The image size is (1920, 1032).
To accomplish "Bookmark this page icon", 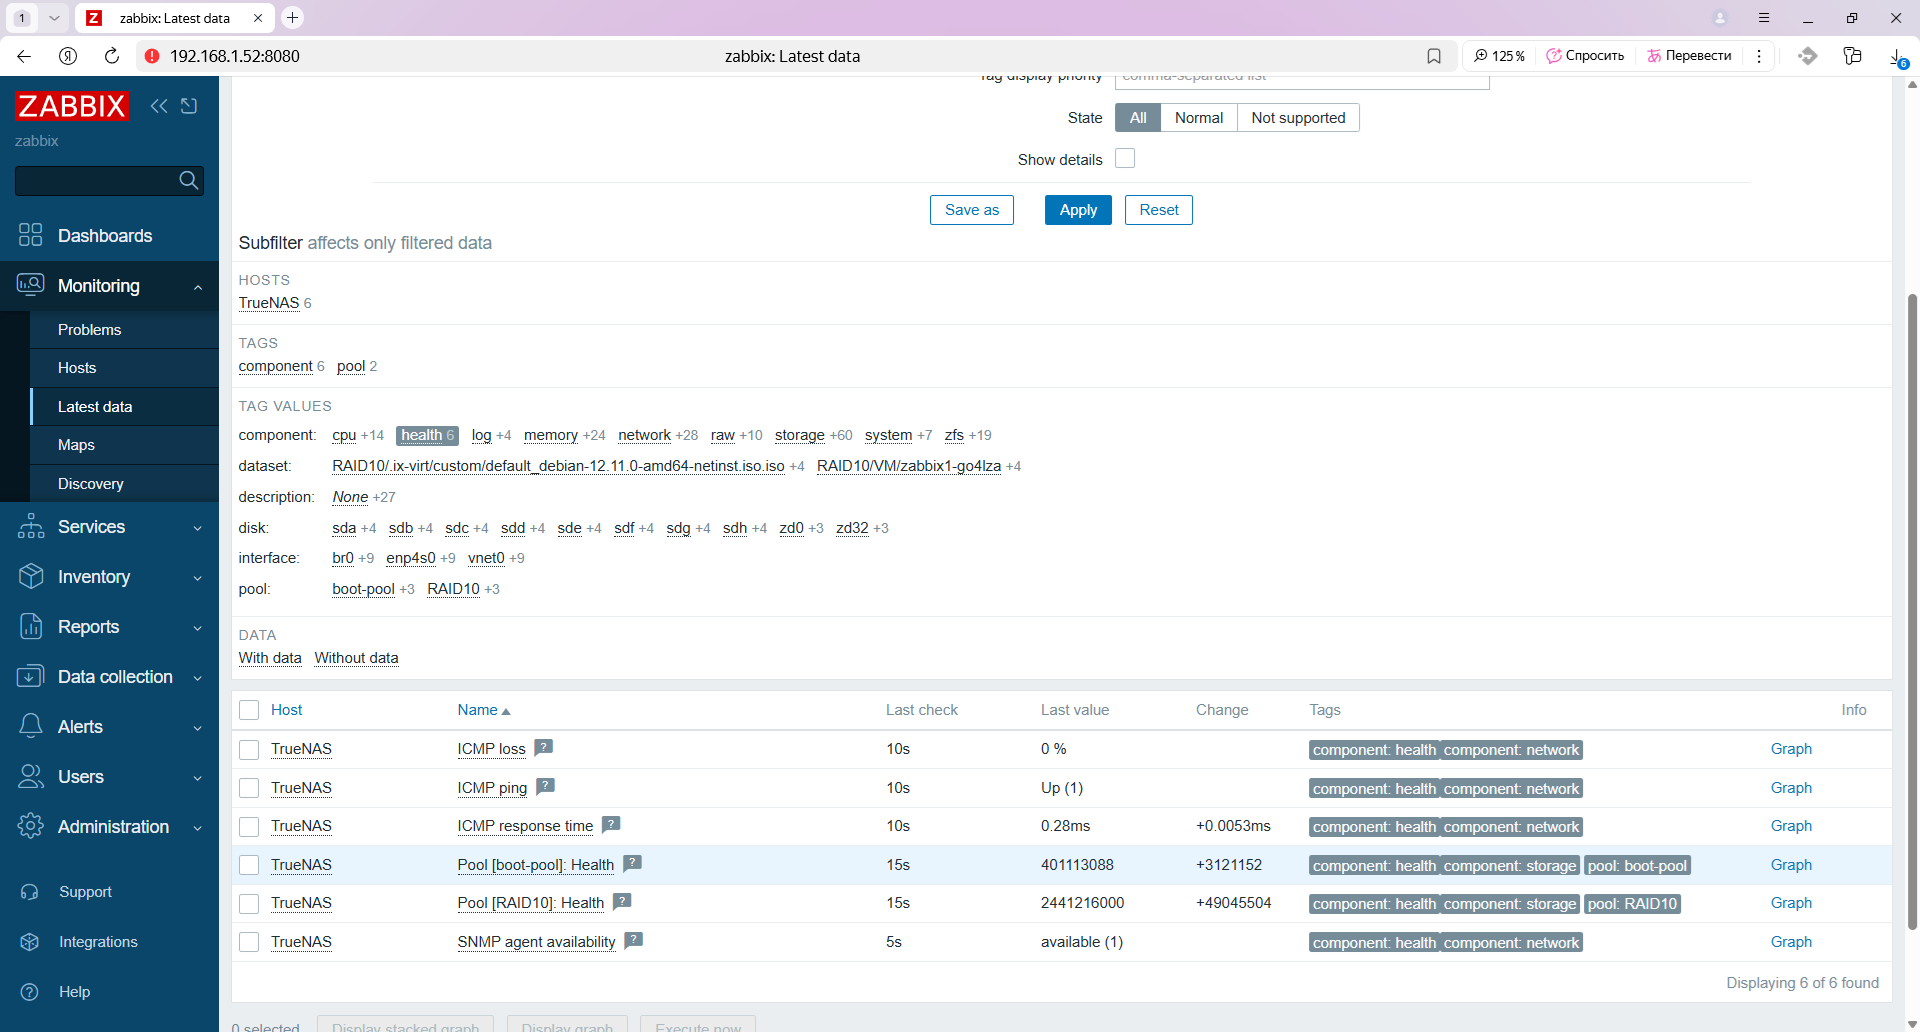I will click(x=1434, y=56).
